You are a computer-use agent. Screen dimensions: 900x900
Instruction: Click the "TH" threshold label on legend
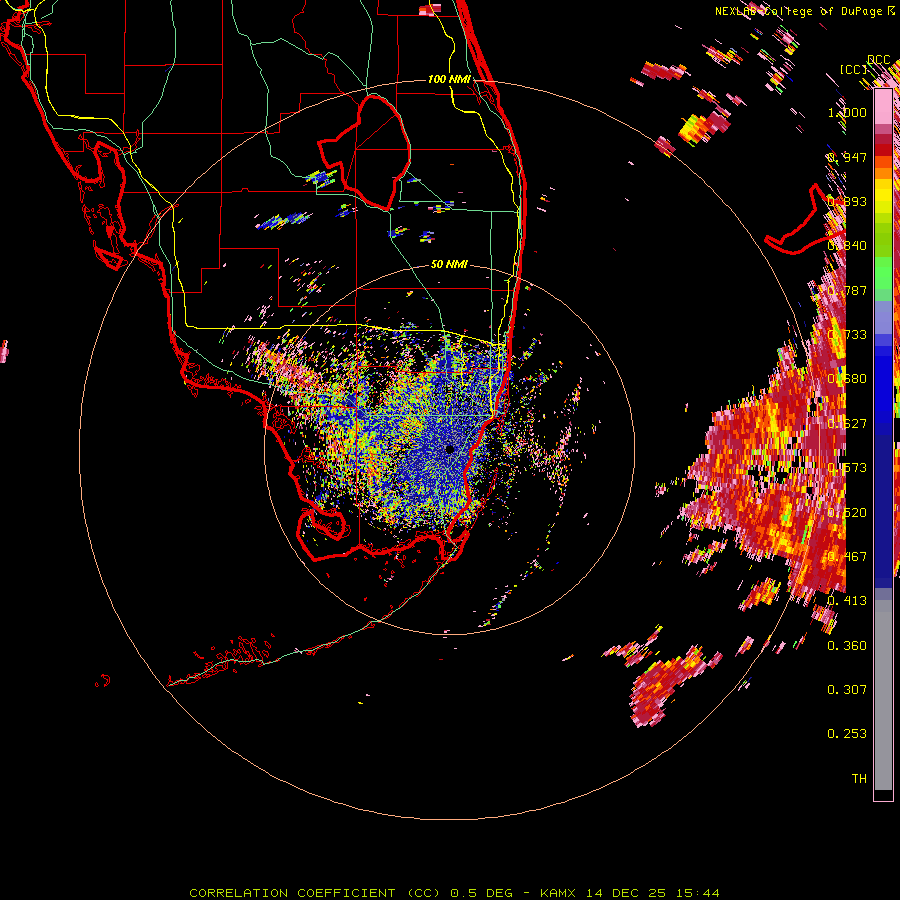[859, 779]
